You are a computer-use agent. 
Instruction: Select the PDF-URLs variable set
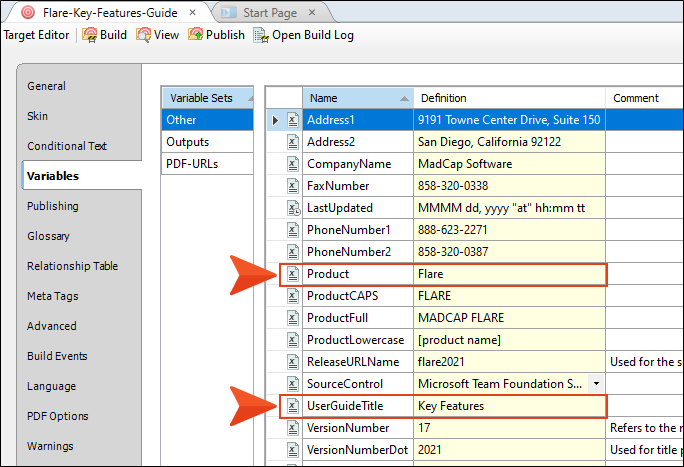(207, 164)
